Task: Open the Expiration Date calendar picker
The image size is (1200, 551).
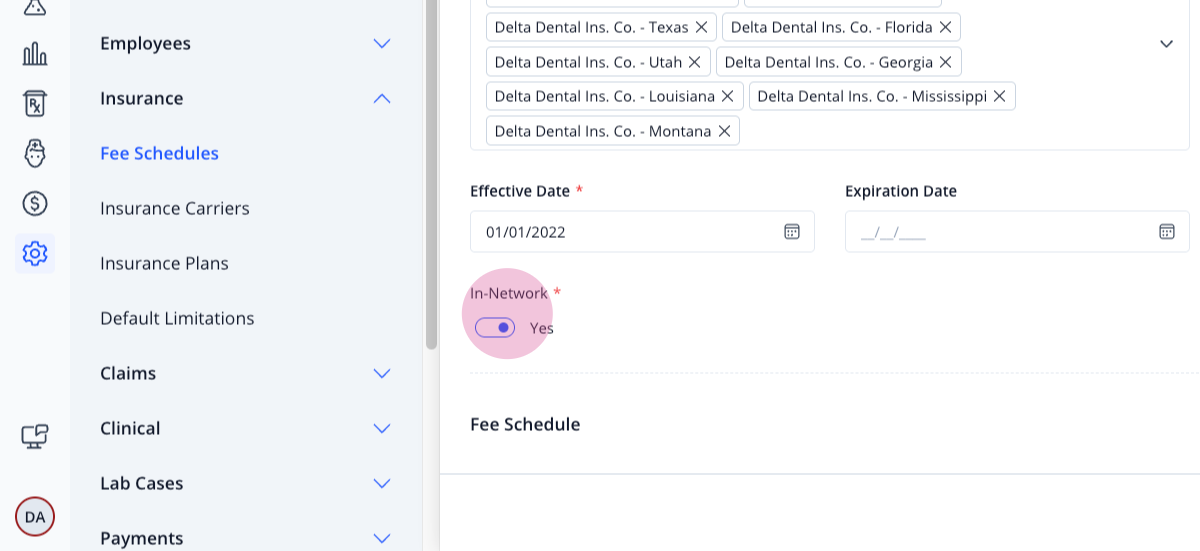Action: tap(1167, 231)
